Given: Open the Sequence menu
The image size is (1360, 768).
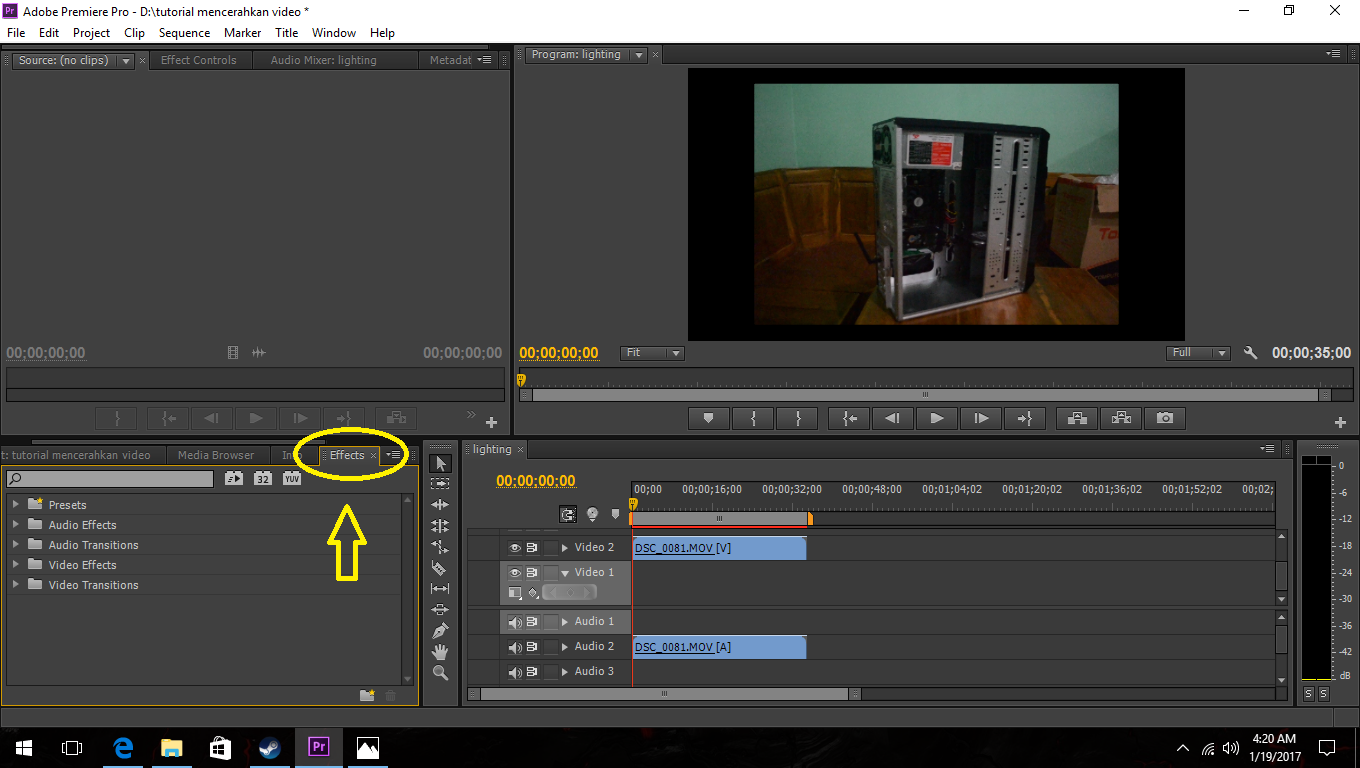Looking at the screenshot, I should 185,33.
